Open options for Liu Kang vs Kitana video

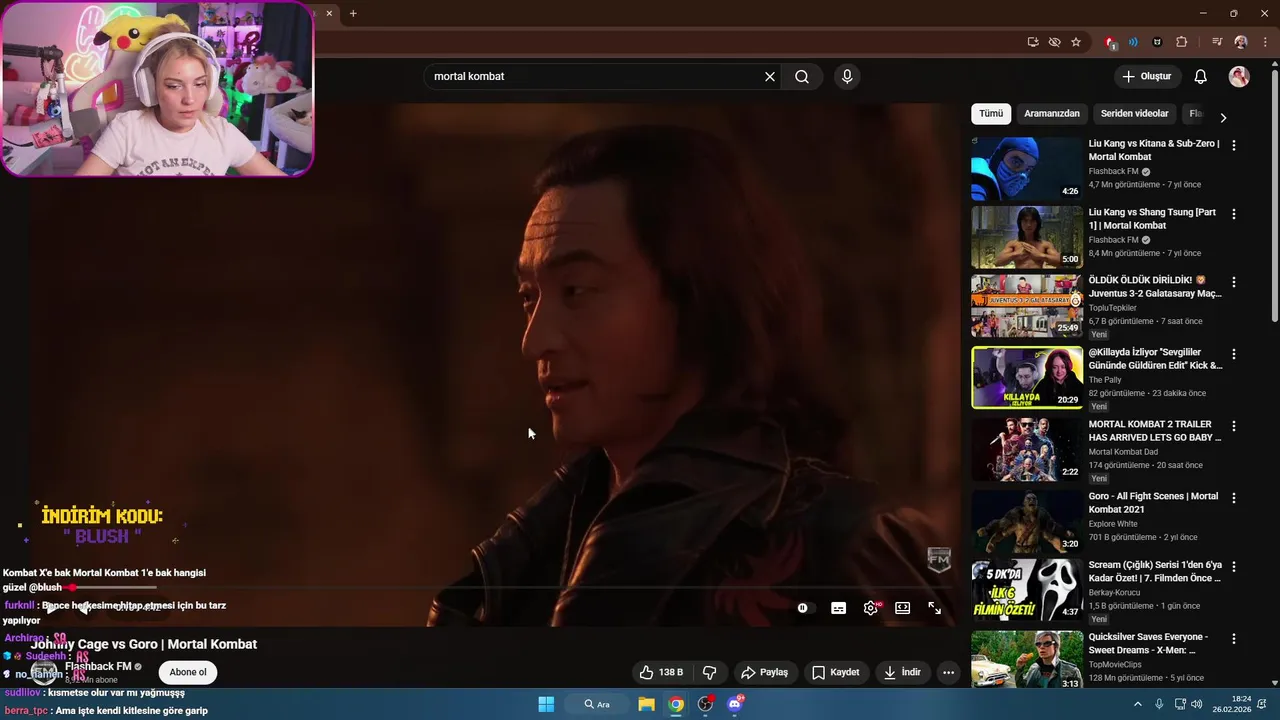point(1233,145)
